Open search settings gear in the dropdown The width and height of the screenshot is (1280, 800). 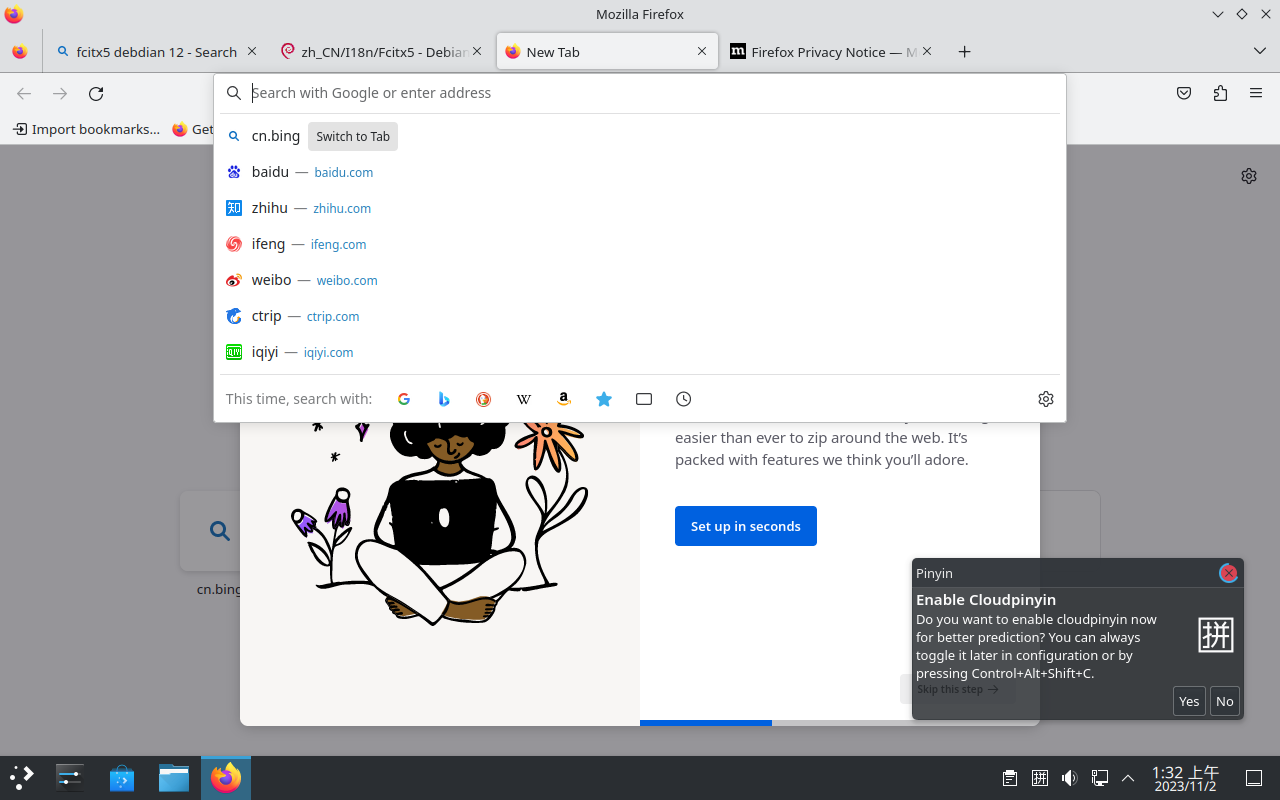[1046, 399]
